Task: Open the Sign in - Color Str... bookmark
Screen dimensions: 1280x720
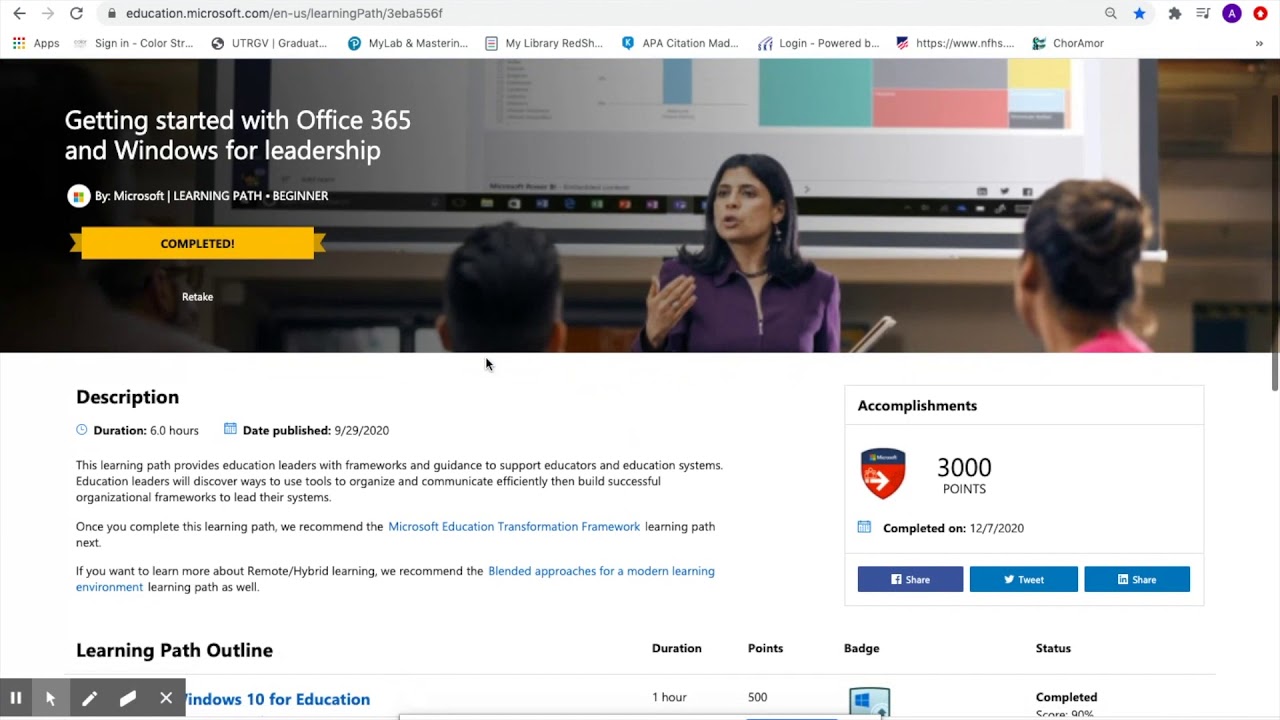Action: (133, 43)
